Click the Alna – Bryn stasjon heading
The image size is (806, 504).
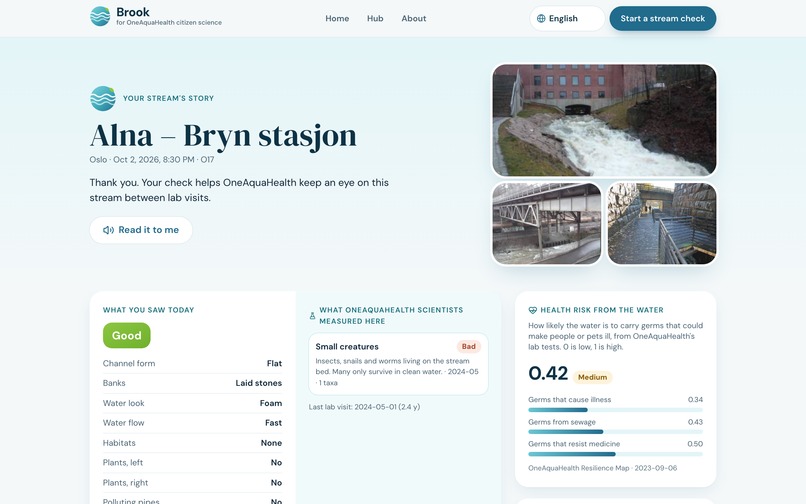(223, 136)
